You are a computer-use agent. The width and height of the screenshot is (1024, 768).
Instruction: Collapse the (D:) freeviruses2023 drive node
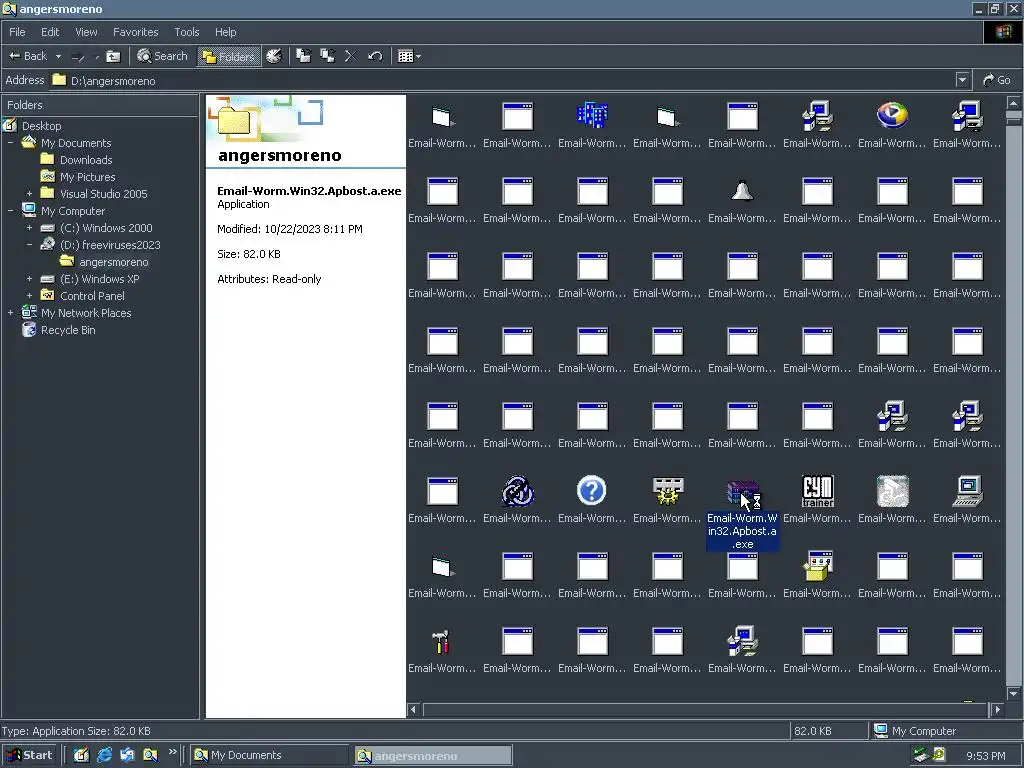29,245
